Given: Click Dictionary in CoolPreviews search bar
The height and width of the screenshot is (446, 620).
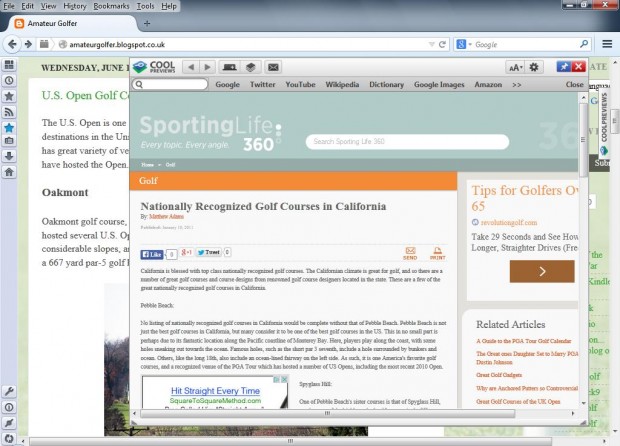Looking at the screenshot, I should (x=386, y=85).
